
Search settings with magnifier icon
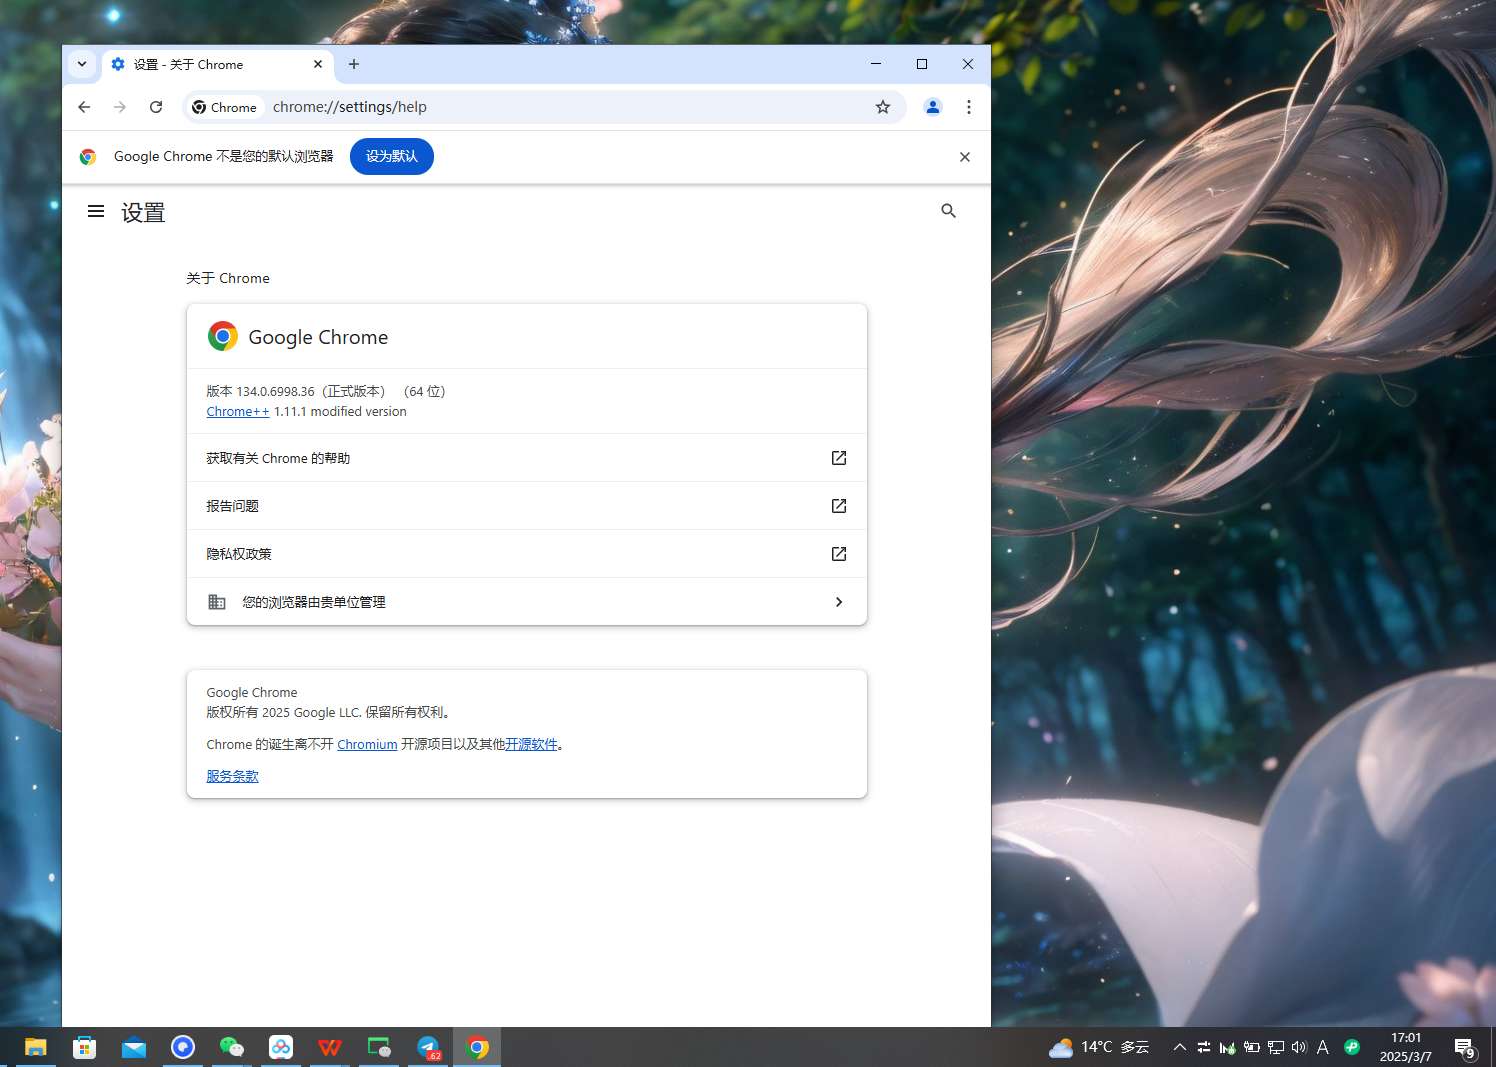coord(949,211)
